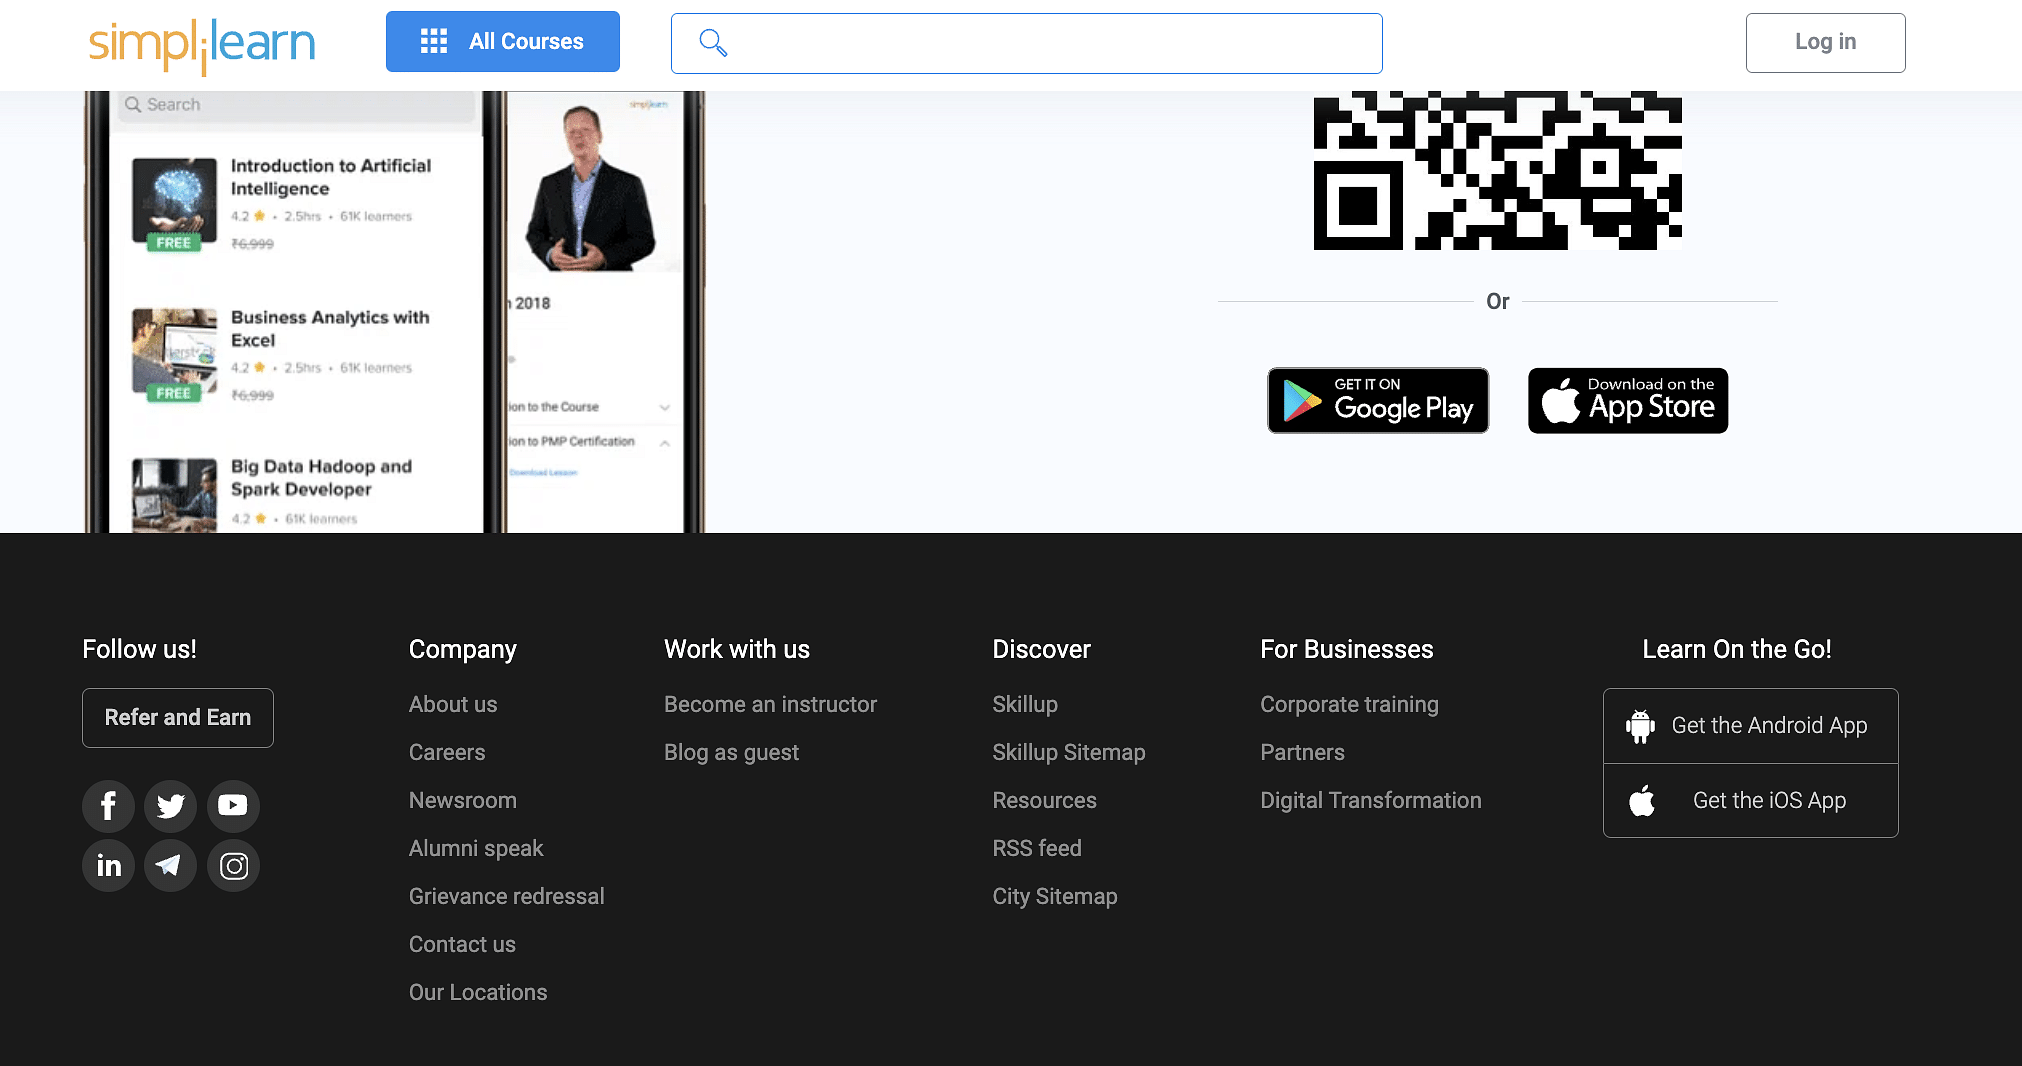Open the All Courses menu
The image size is (2022, 1066).
[503, 42]
